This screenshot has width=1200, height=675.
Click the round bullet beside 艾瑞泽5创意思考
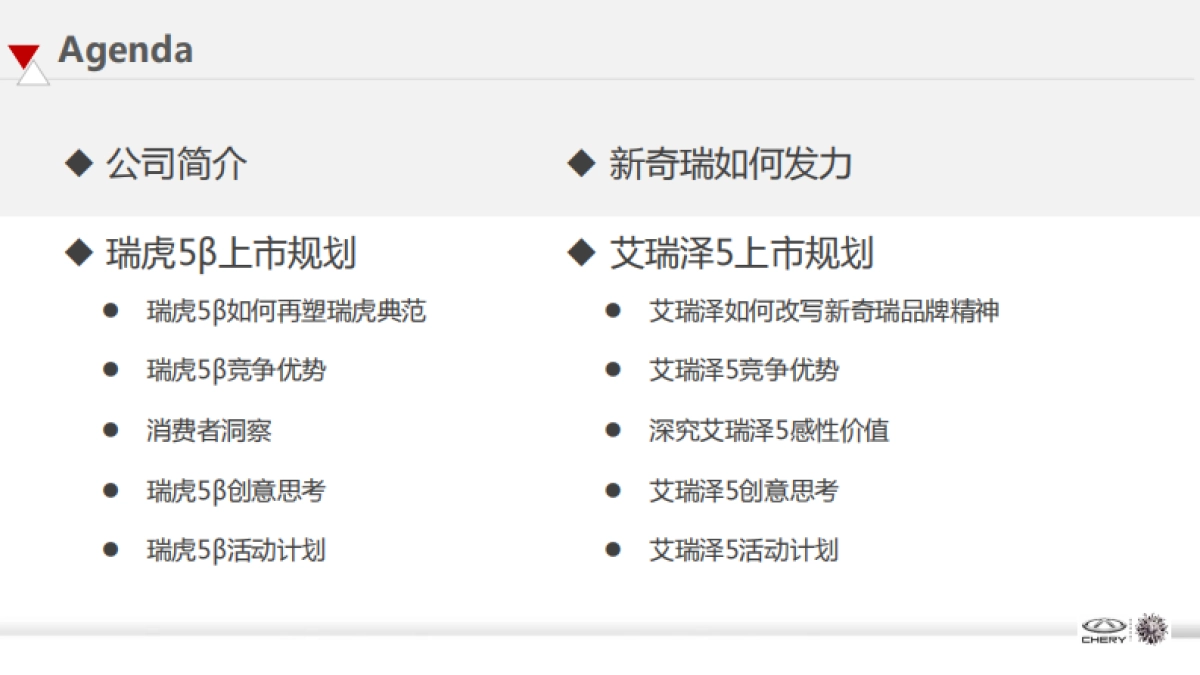point(611,490)
